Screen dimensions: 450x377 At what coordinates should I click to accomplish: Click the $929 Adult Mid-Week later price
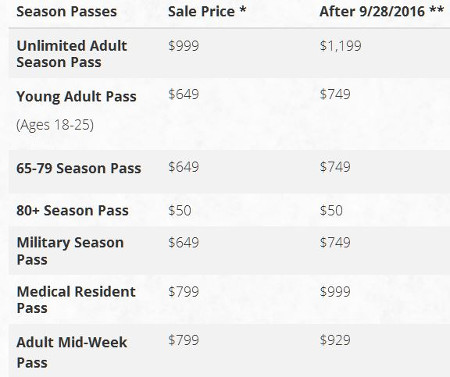coord(335,340)
